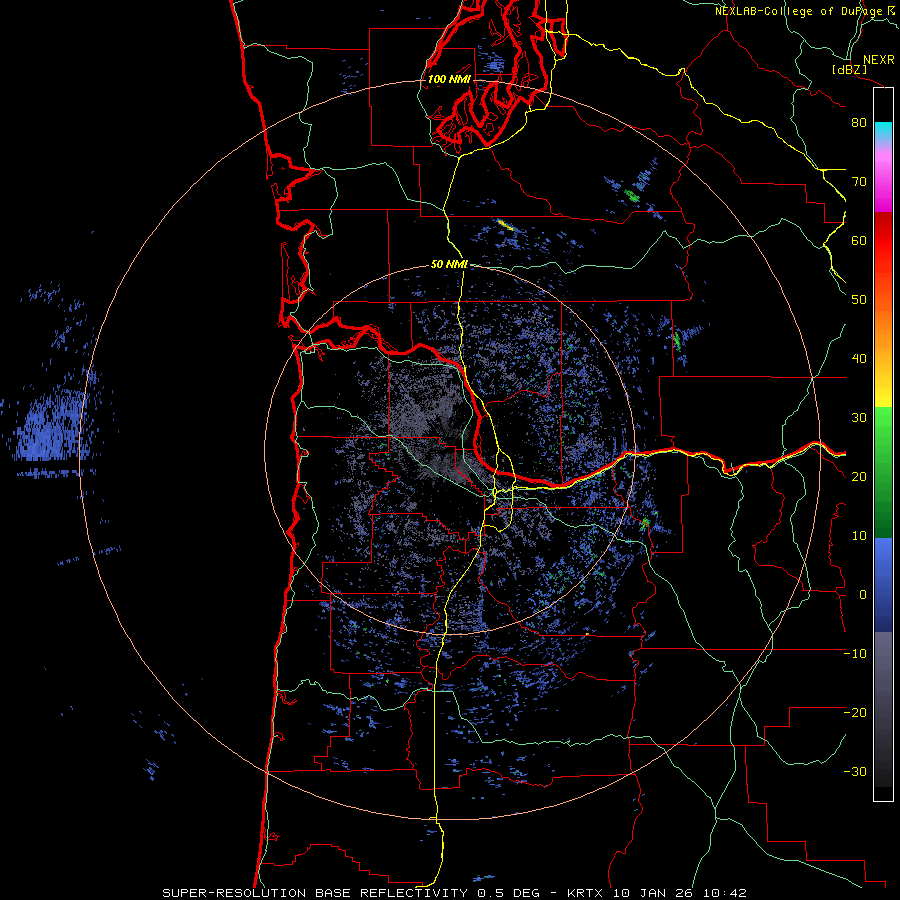900x900 pixels.
Task: Click the Super-Resolution Base Reflectivity caption
Action: tap(314, 893)
